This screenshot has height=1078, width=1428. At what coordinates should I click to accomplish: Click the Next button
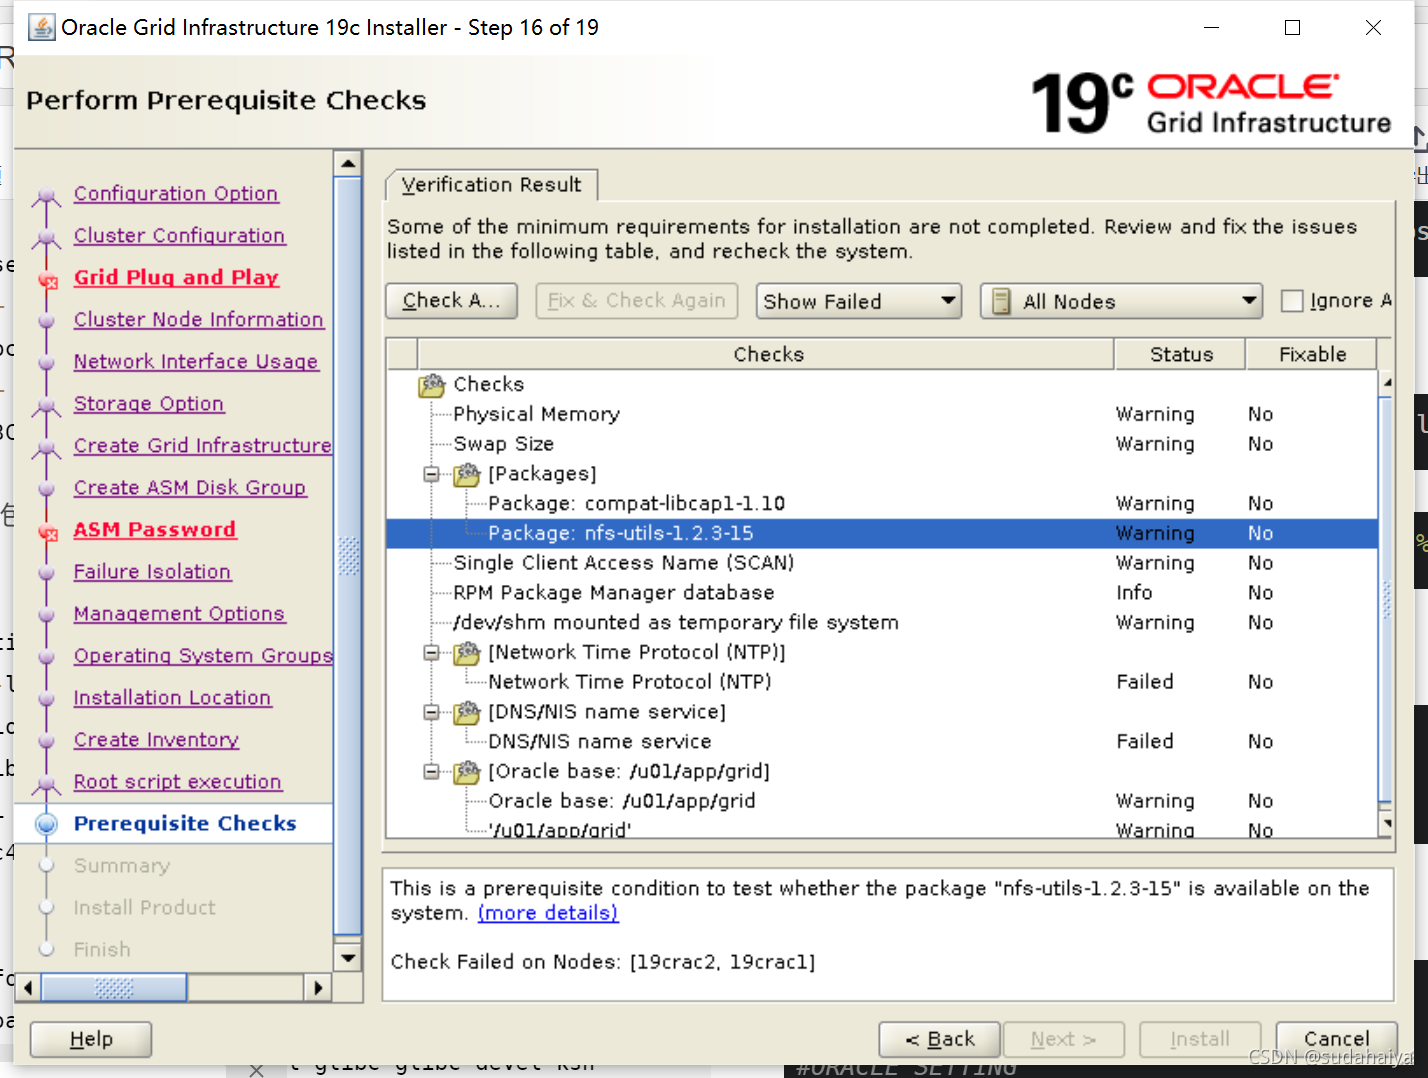1064,1039
